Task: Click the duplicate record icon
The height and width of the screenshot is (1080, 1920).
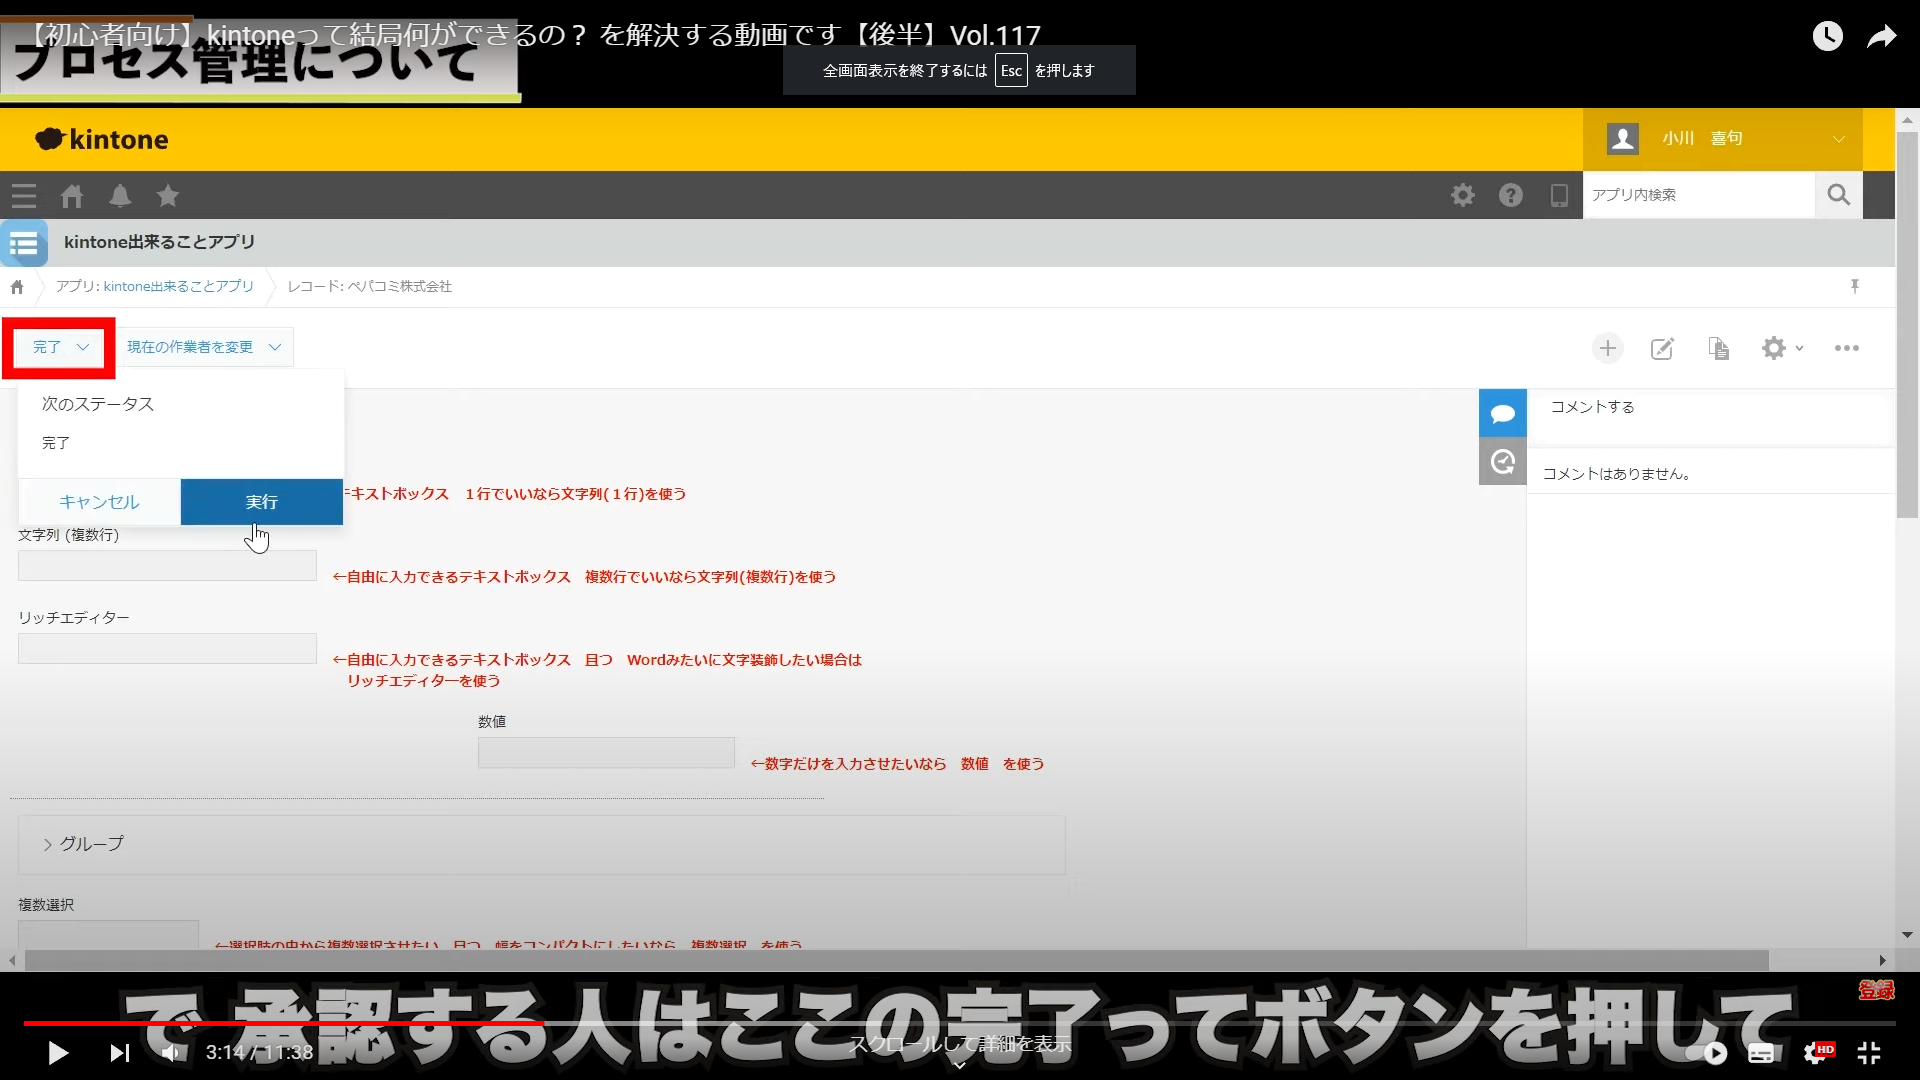Action: point(1718,348)
